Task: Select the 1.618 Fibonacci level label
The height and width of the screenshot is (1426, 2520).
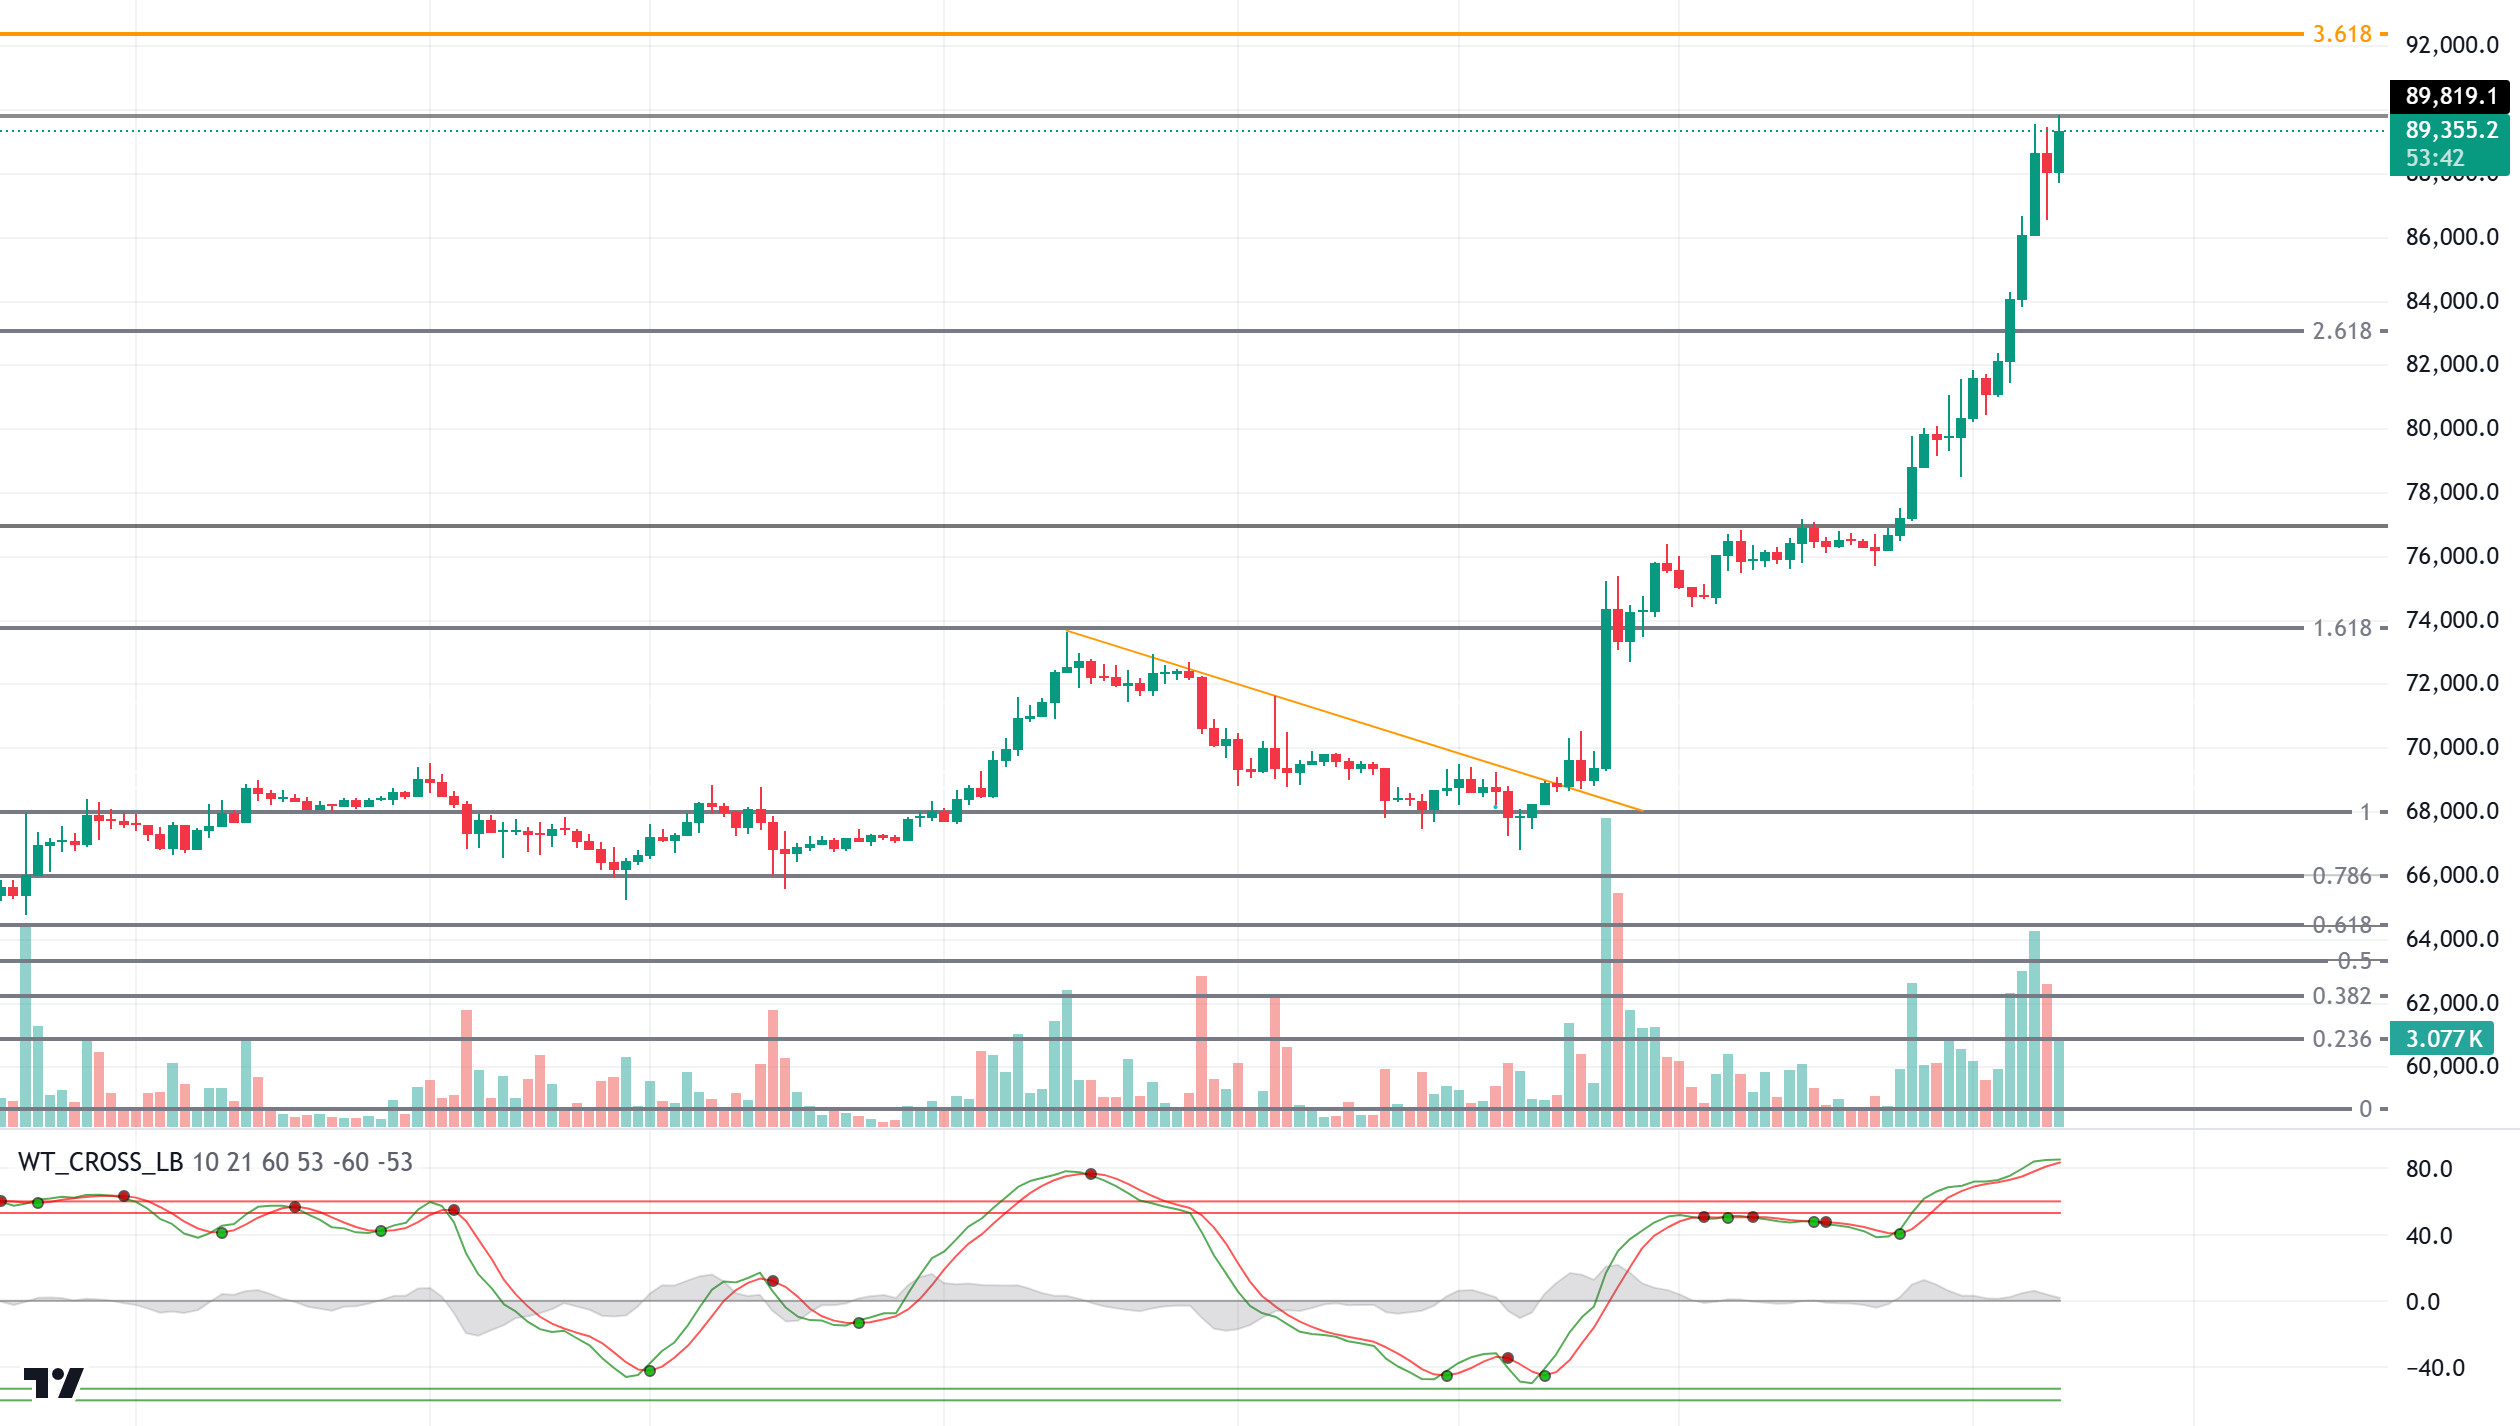Action: 2342,628
